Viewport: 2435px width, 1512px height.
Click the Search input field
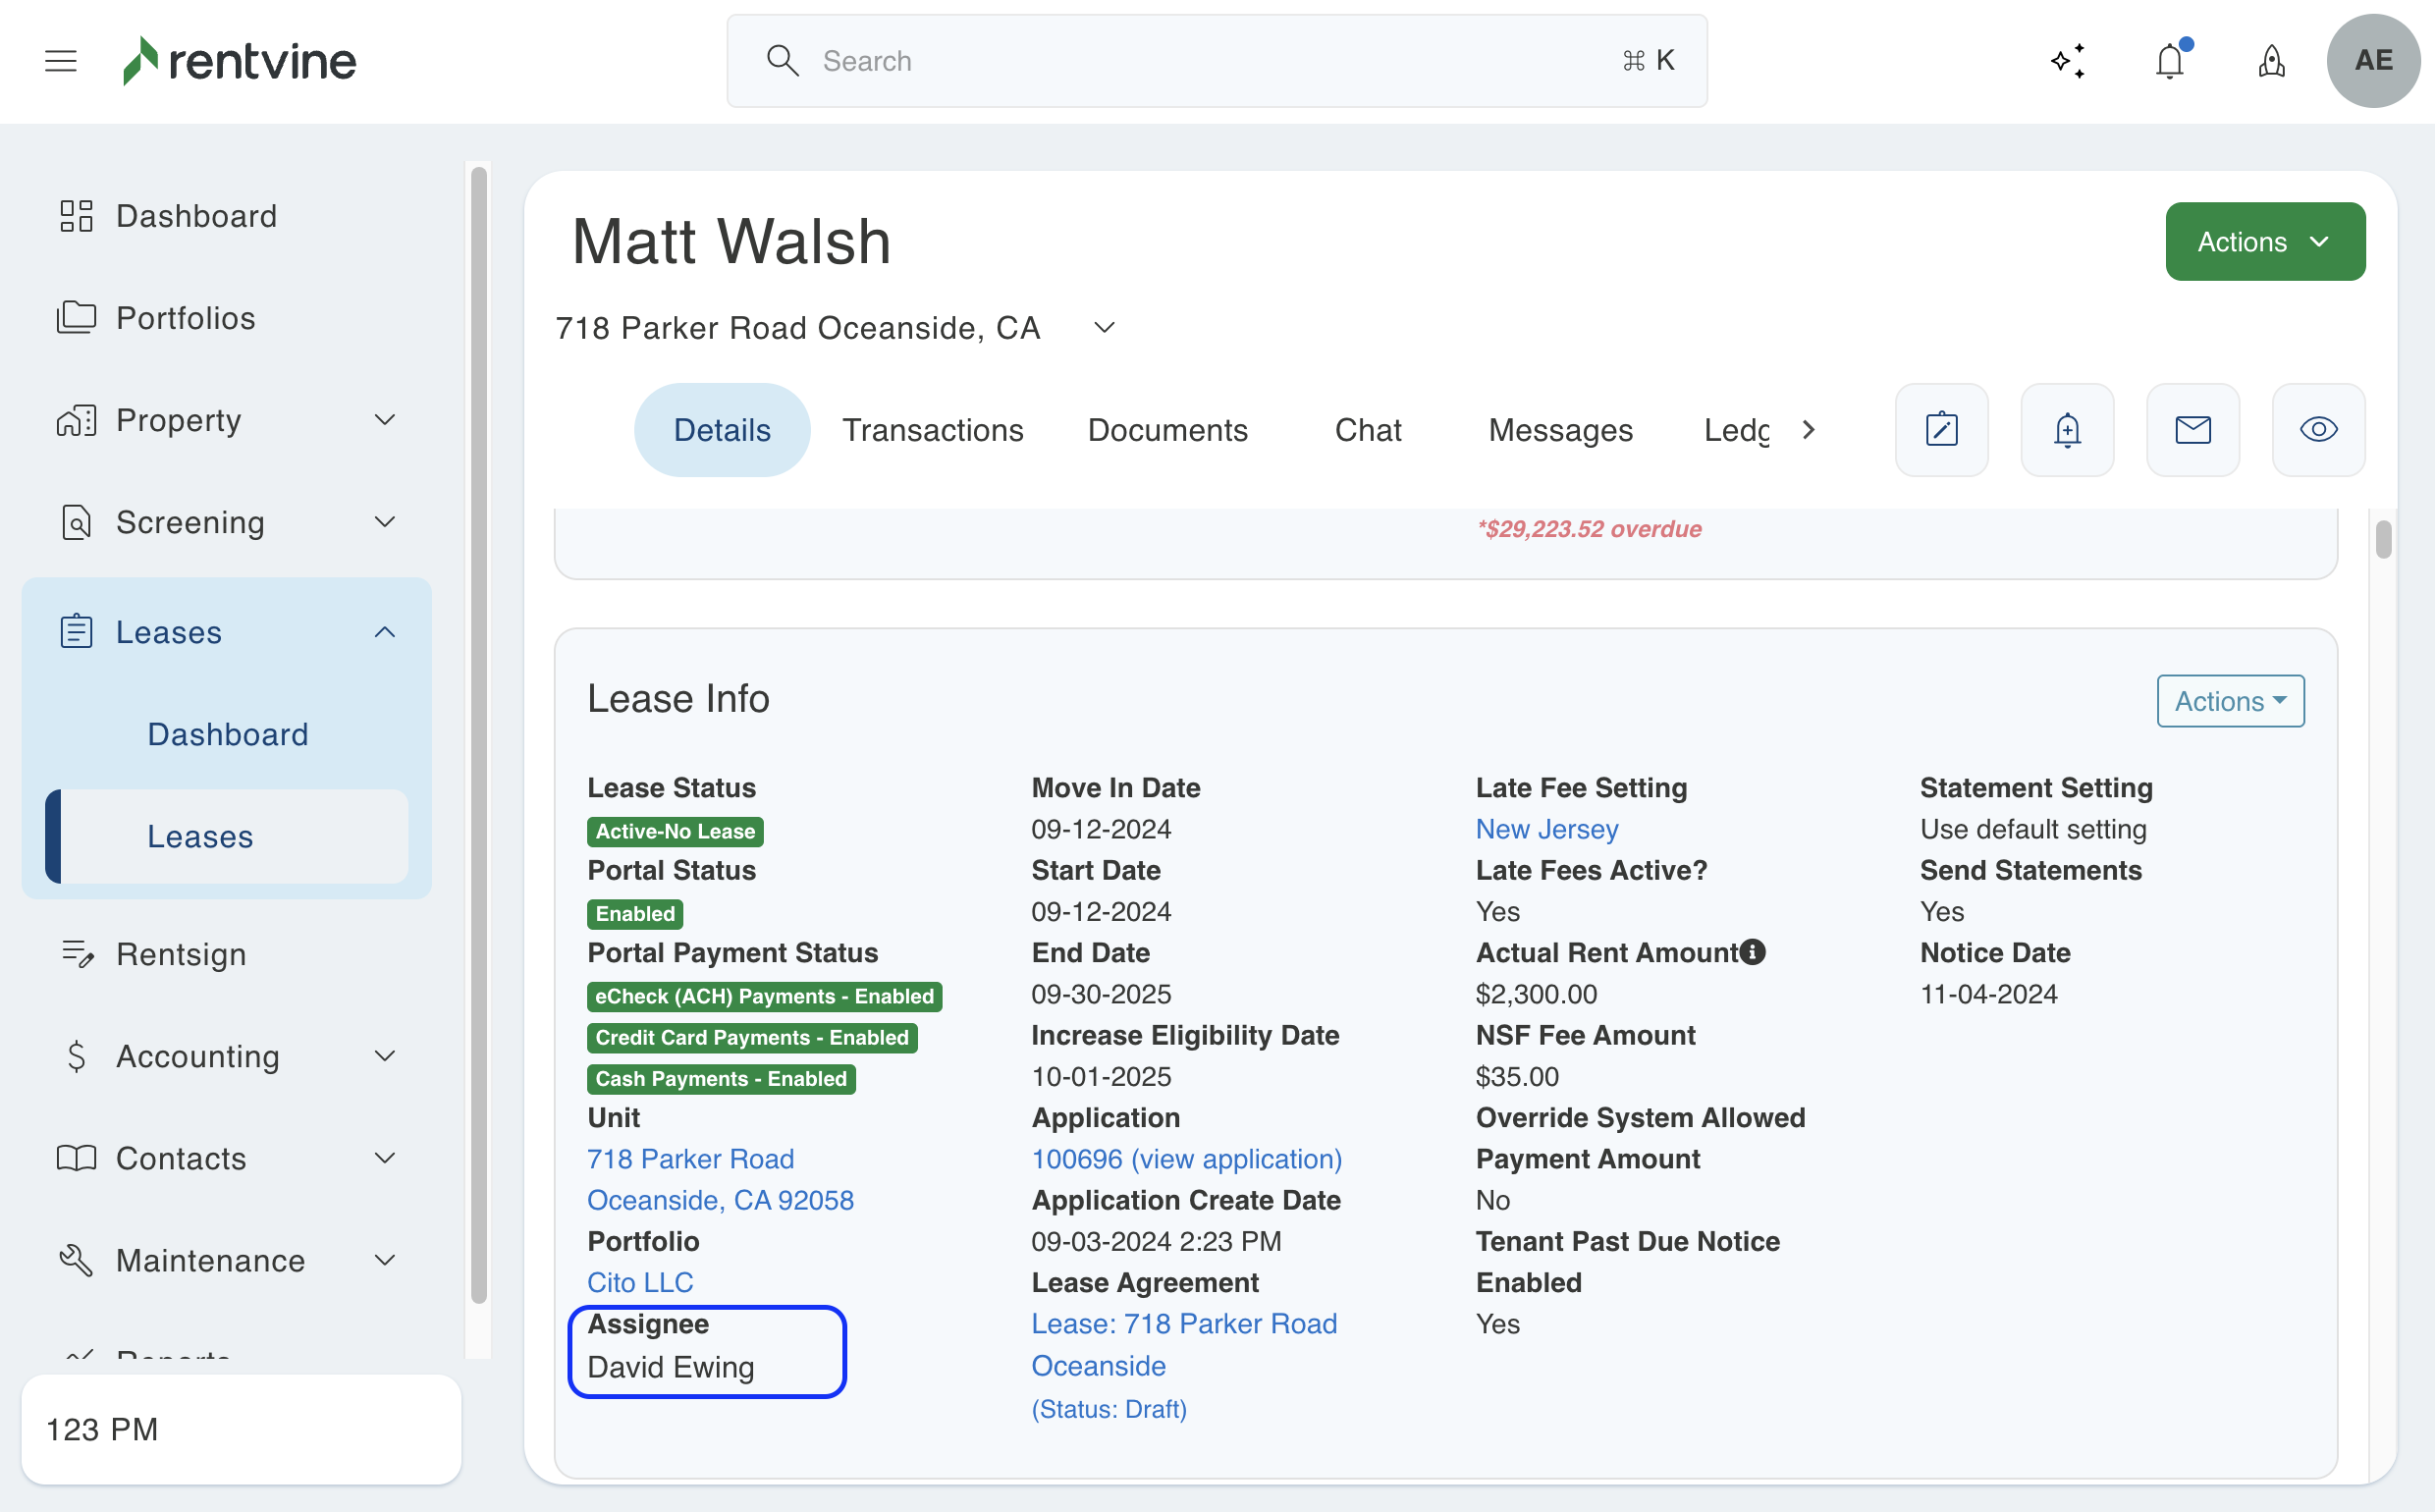click(x=1215, y=61)
